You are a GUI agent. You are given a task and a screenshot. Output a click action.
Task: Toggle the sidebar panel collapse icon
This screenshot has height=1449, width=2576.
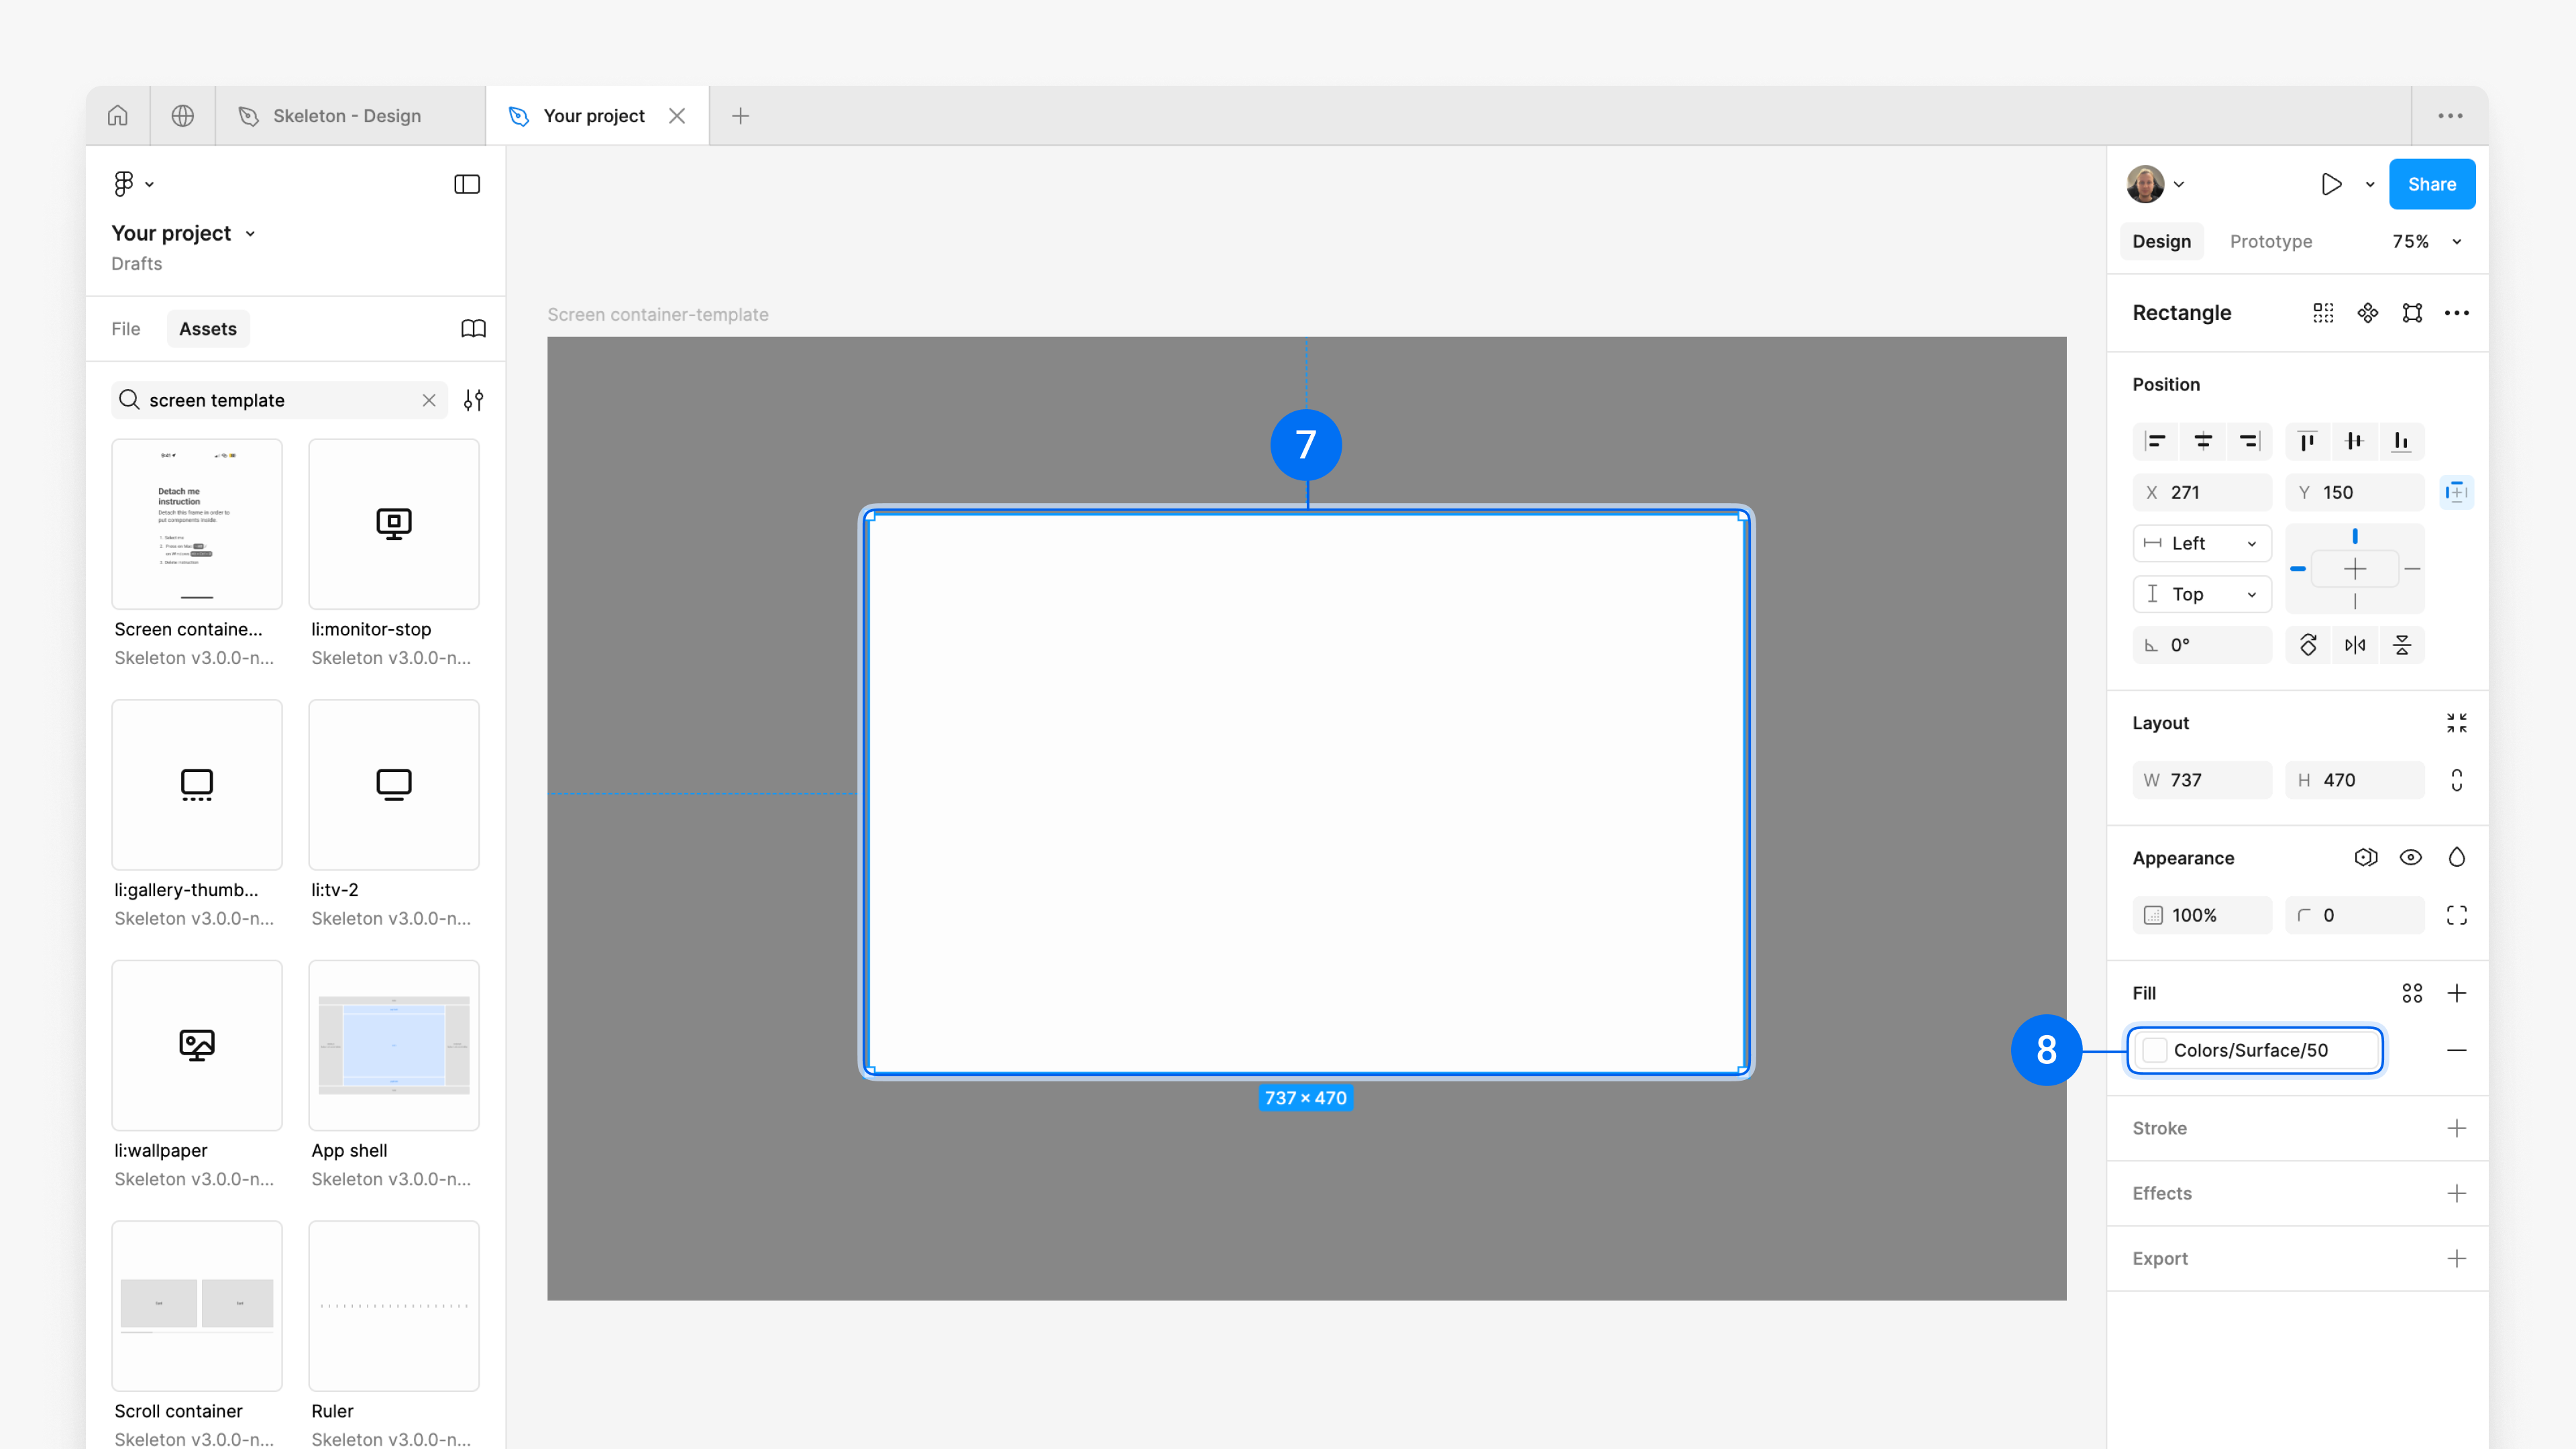pyautogui.click(x=467, y=184)
